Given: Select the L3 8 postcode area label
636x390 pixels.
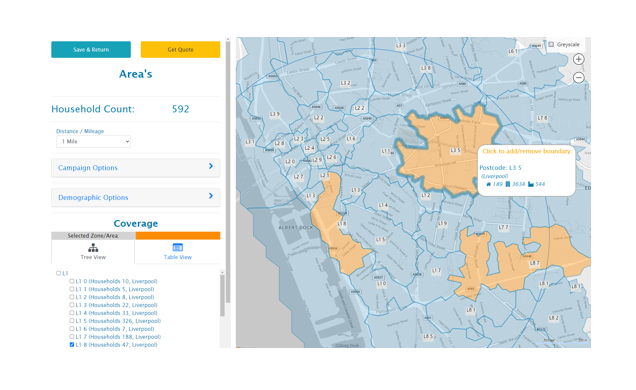Looking at the screenshot, I should point(426,68).
